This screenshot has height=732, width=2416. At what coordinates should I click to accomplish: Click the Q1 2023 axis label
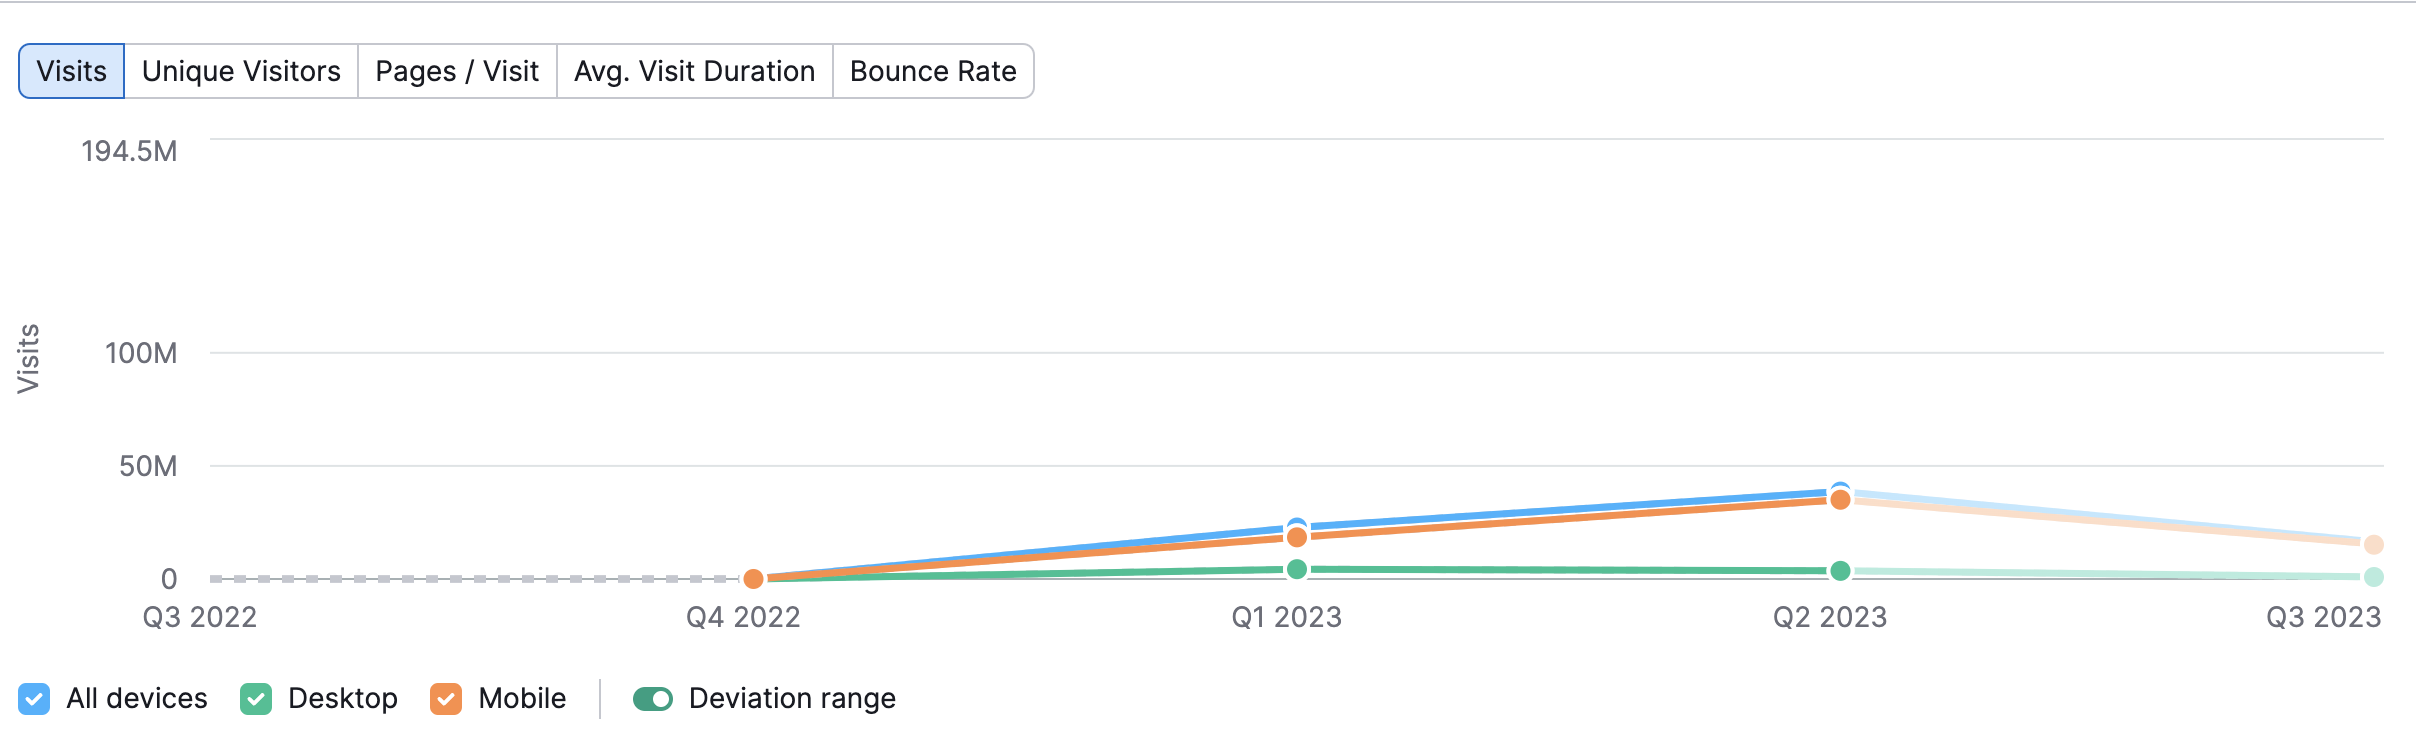click(x=1286, y=617)
